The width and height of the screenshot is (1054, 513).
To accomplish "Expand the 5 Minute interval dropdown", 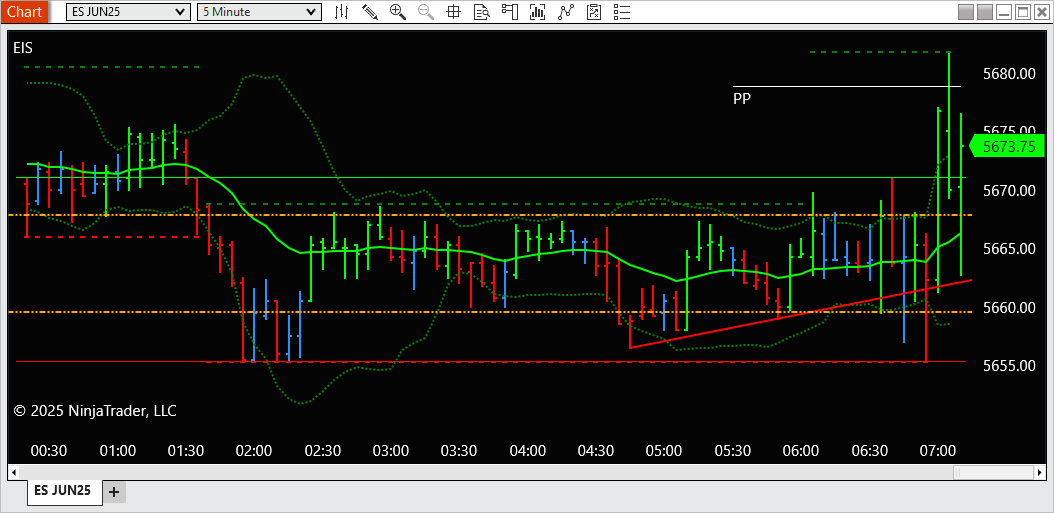I will click(259, 11).
